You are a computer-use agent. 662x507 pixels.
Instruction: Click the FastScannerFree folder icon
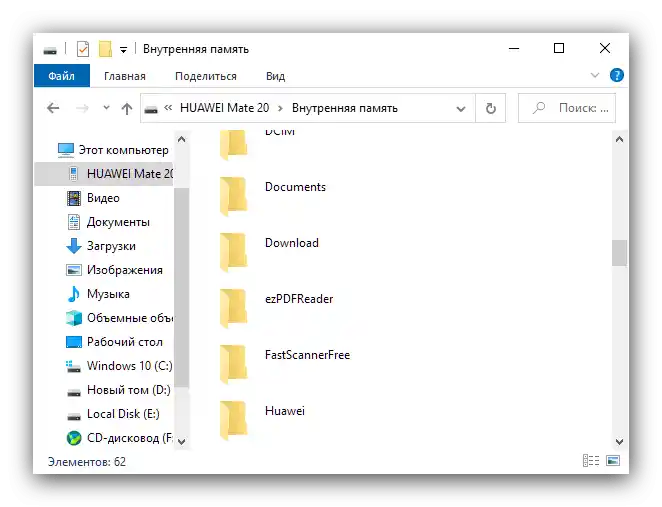[233, 365]
